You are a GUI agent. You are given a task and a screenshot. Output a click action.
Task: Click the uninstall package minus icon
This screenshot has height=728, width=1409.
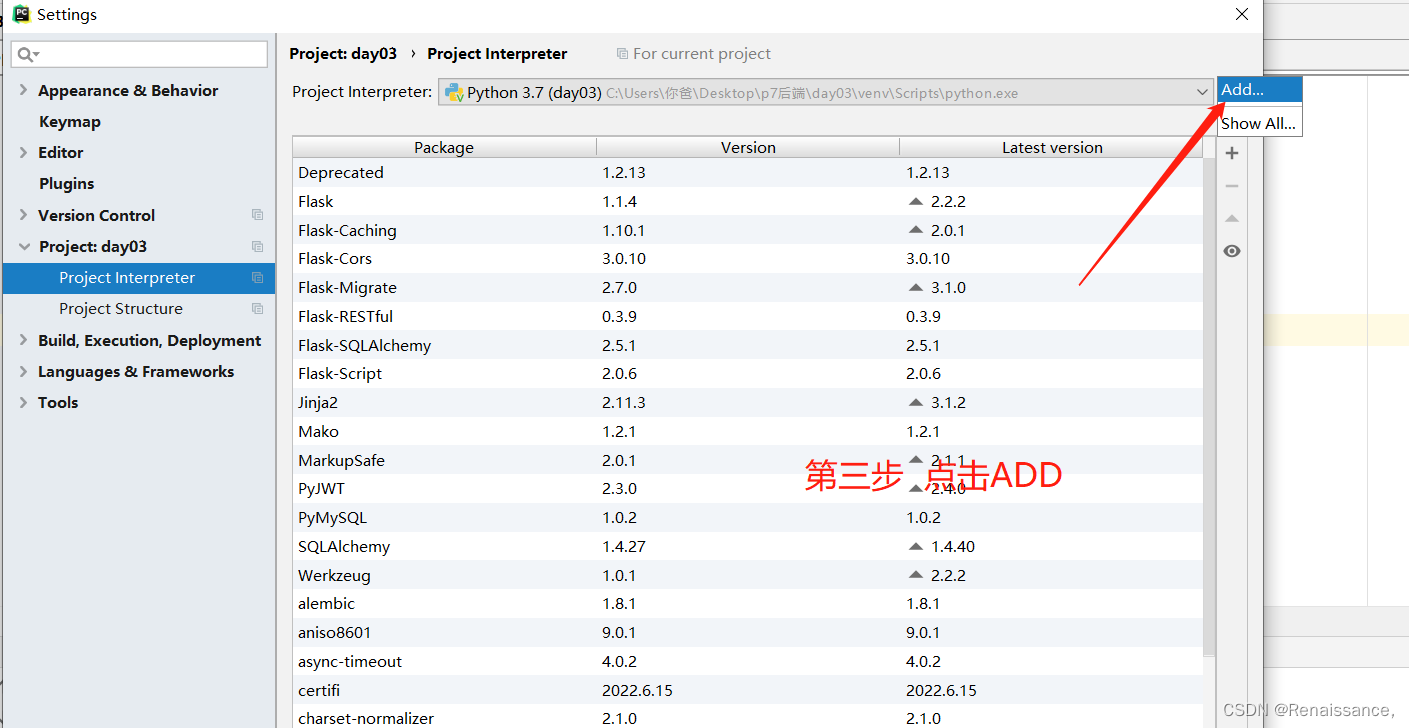click(1232, 186)
